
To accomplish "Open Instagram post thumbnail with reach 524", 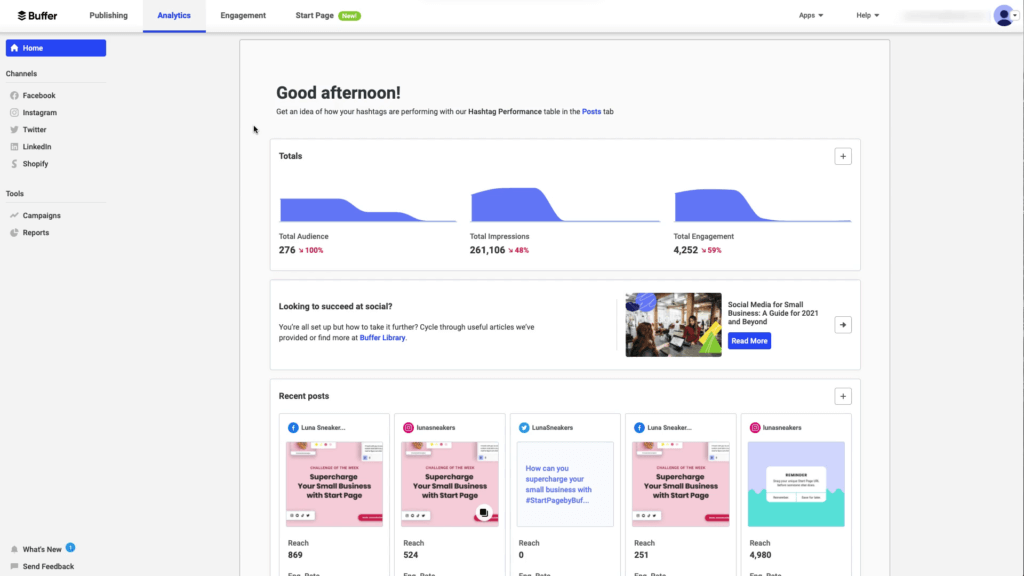I will click(x=449, y=484).
